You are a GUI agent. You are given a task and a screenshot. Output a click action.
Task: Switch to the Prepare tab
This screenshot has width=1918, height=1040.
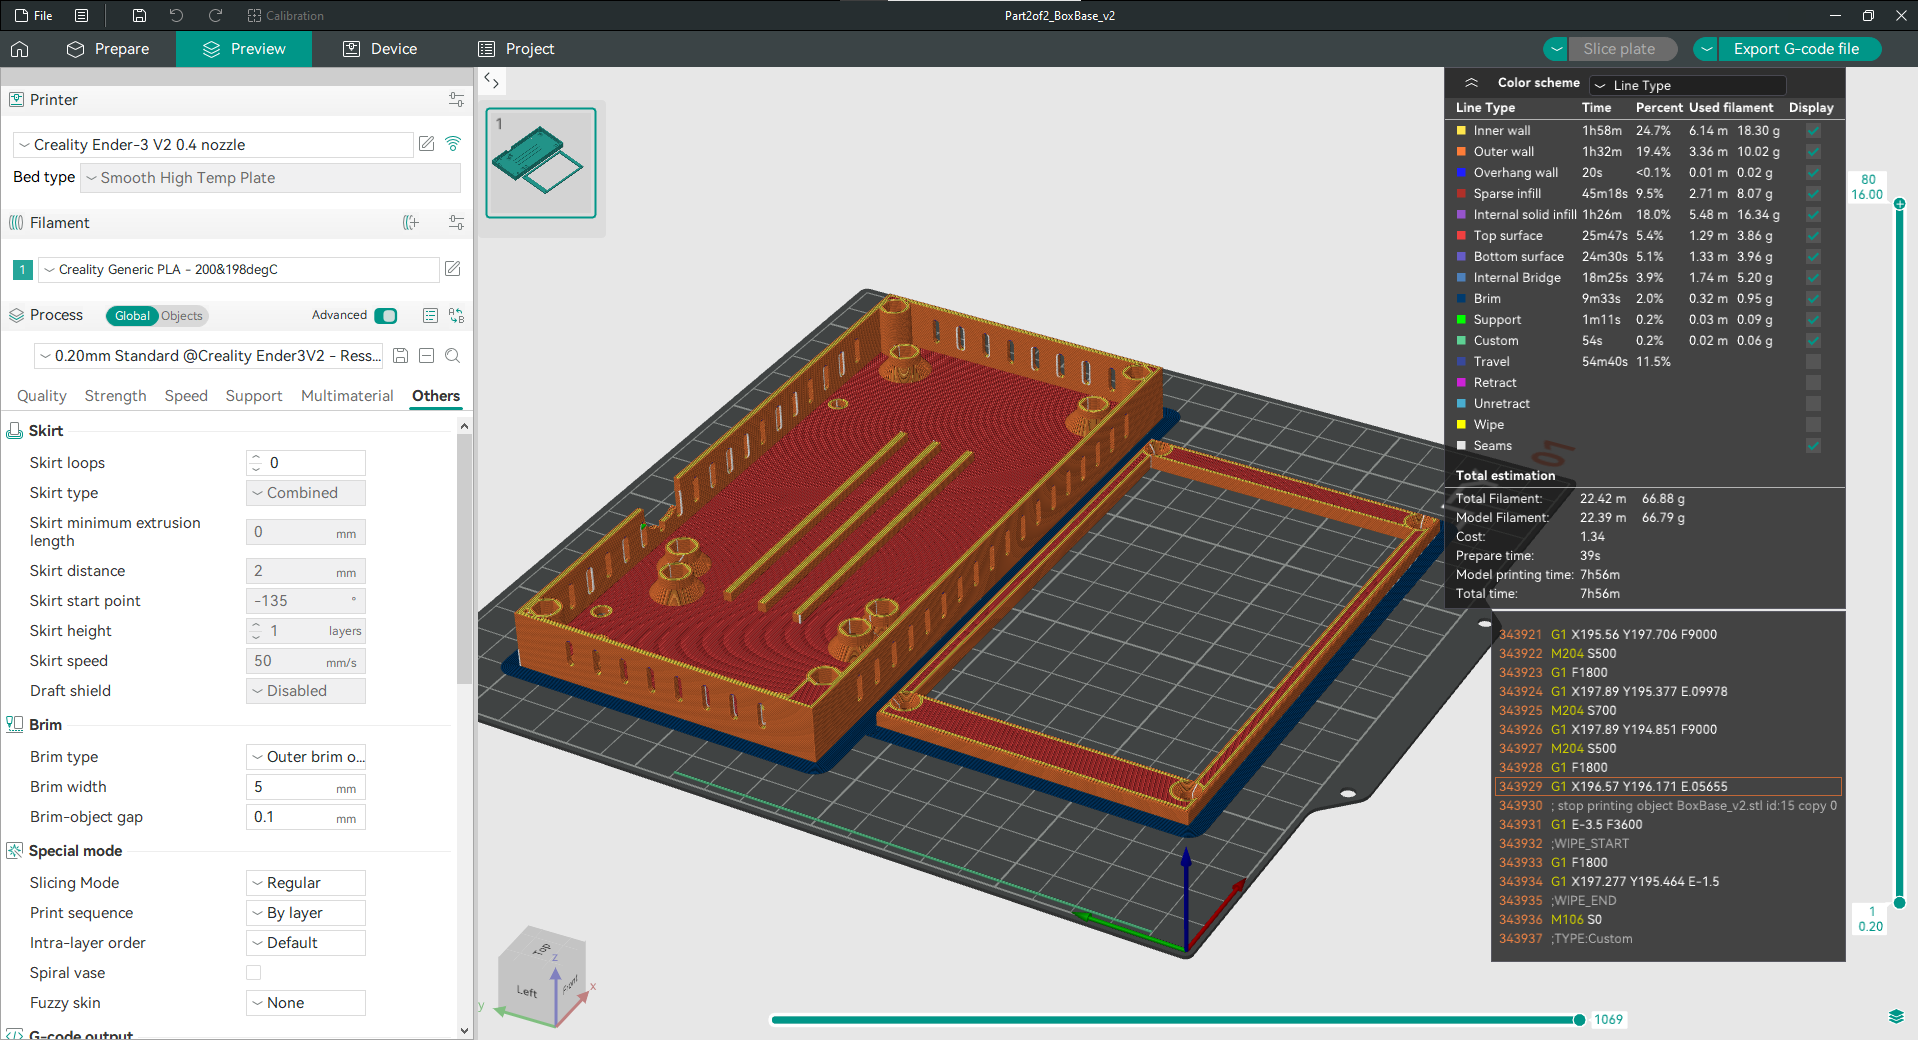pyautogui.click(x=108, y=49)
